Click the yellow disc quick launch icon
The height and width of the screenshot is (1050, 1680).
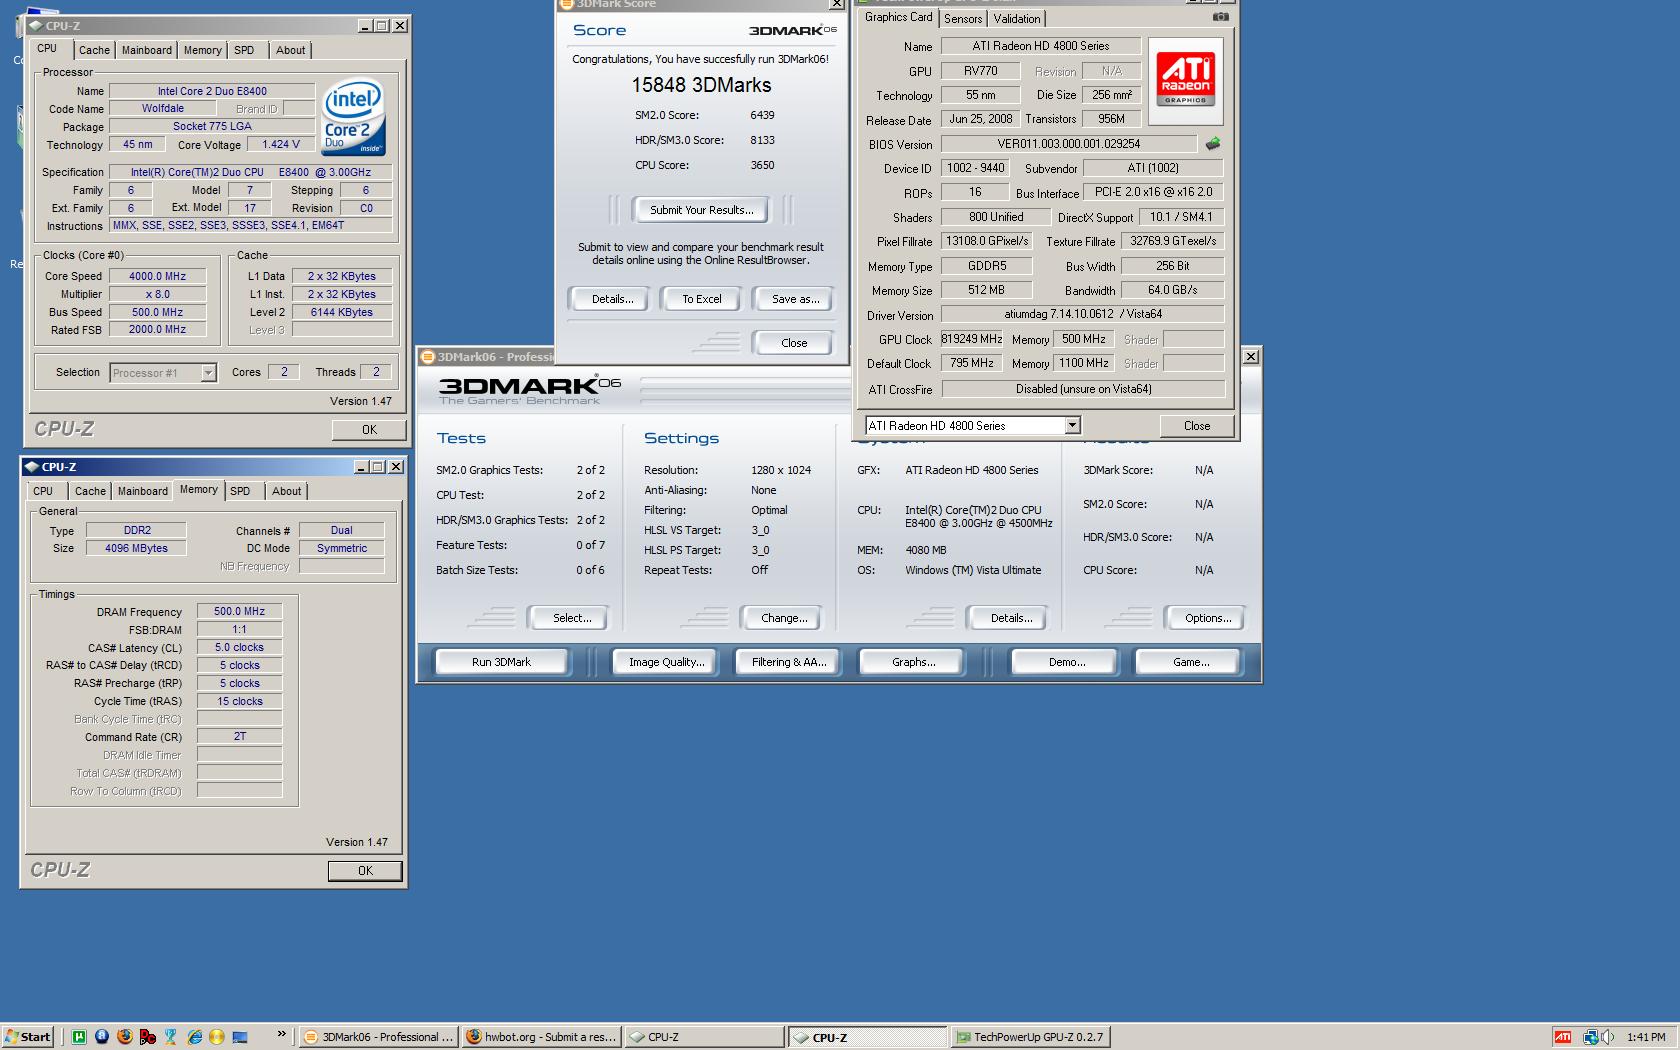pos(217,1037)
